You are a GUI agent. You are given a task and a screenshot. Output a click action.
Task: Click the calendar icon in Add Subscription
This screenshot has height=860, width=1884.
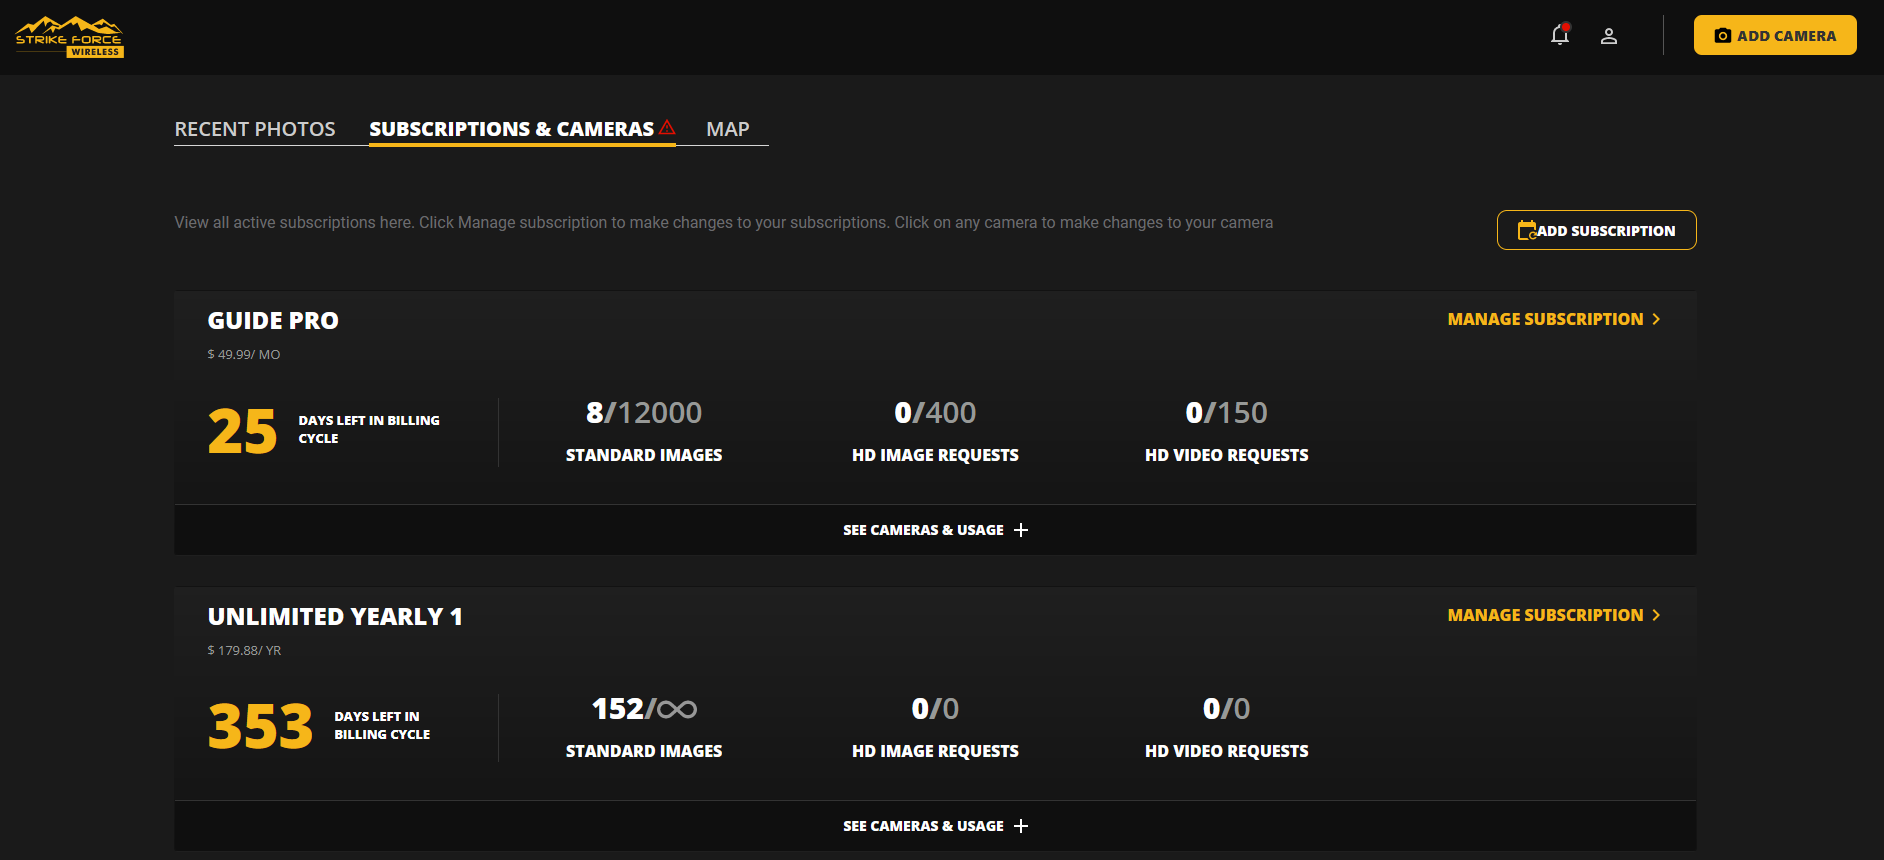click(x=1526, y=231)
